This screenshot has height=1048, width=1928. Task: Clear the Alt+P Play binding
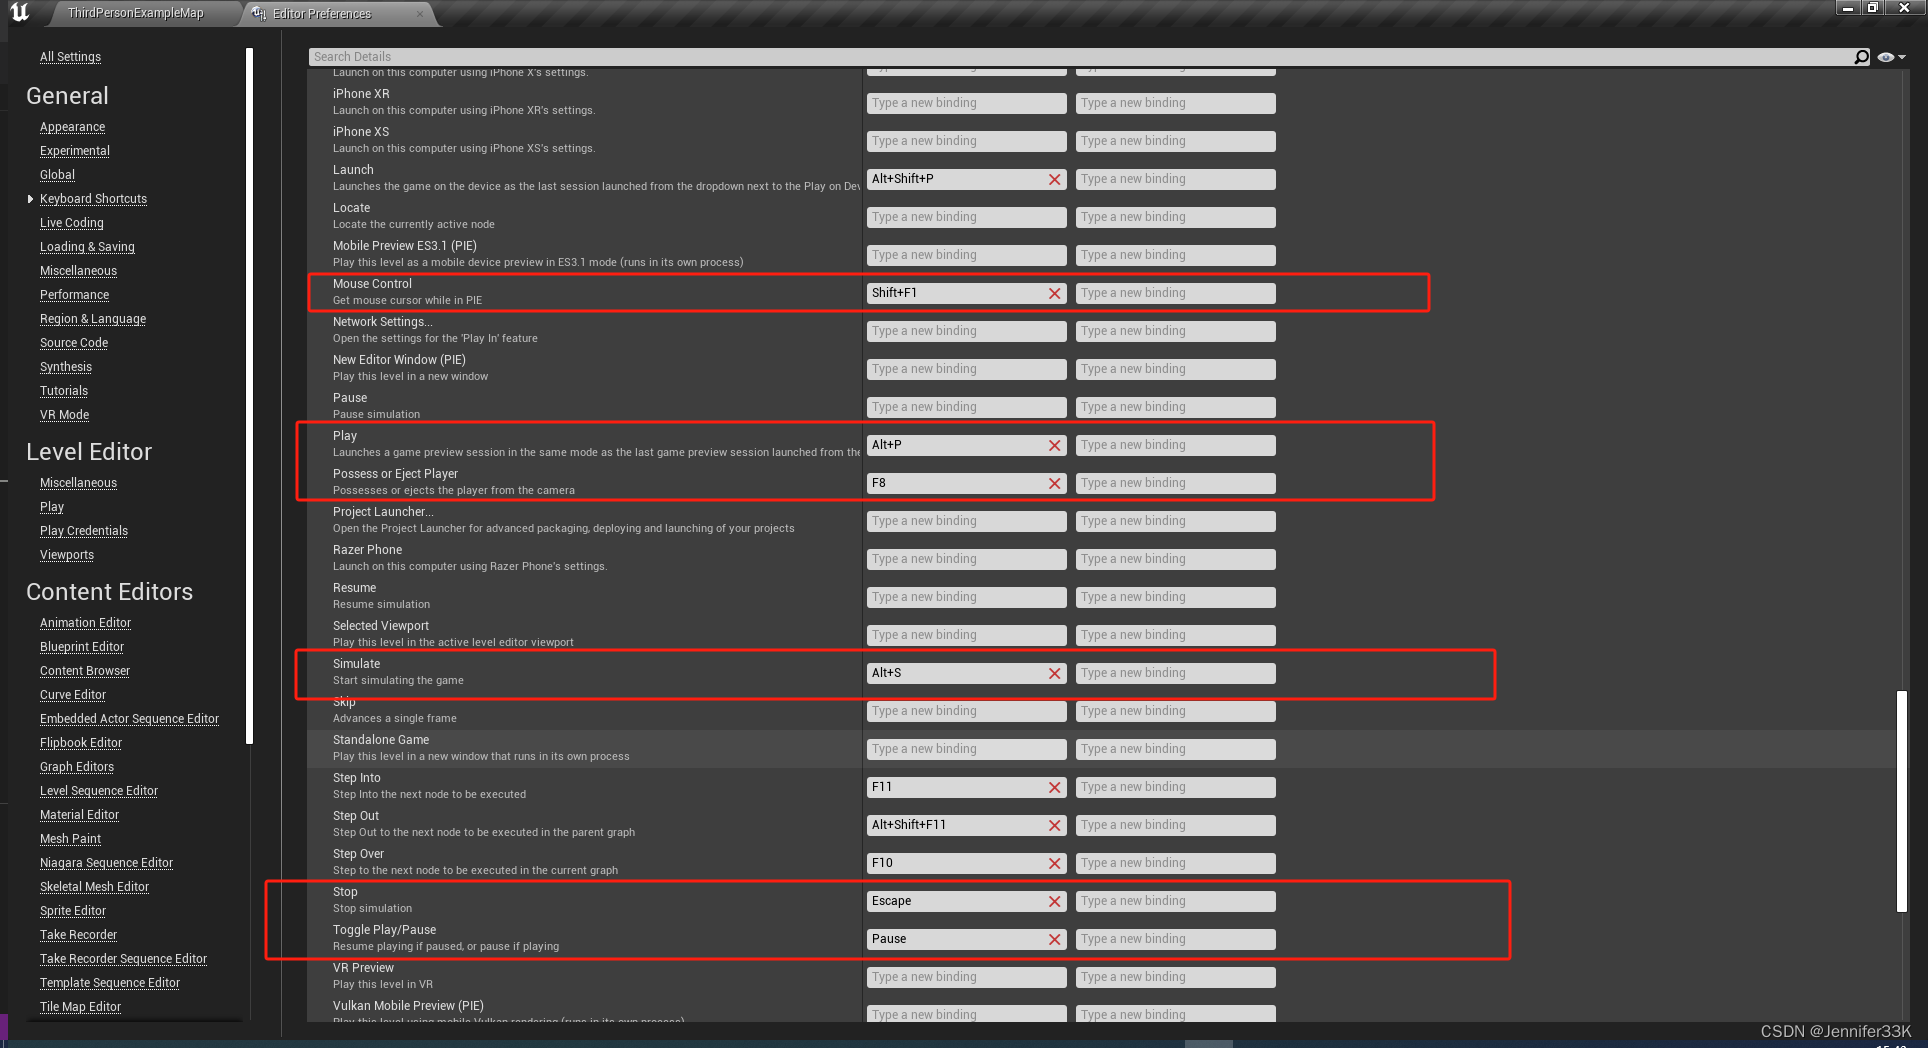1054,445
